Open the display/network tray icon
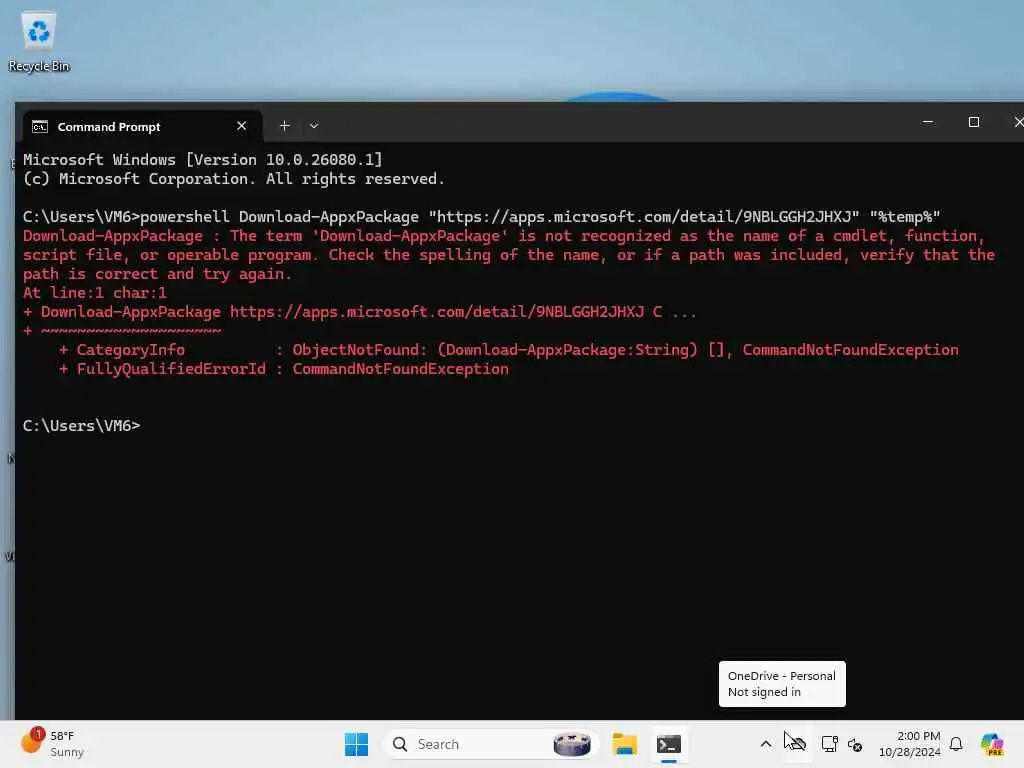This screenshot has width=1024, height=768. (x=829, y=744)
